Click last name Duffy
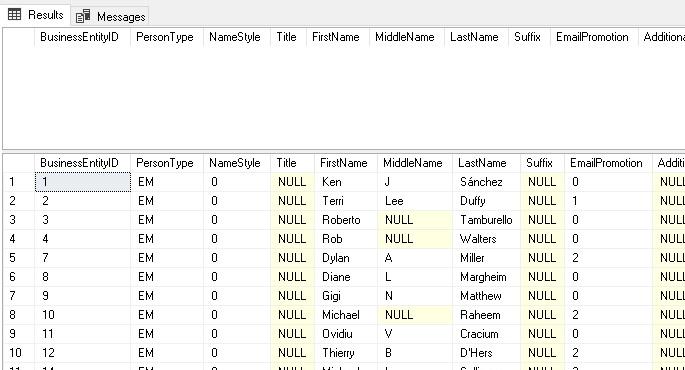The width and height of the screenshot is (685, 370). pyautogui.click(x=473, y=201)
